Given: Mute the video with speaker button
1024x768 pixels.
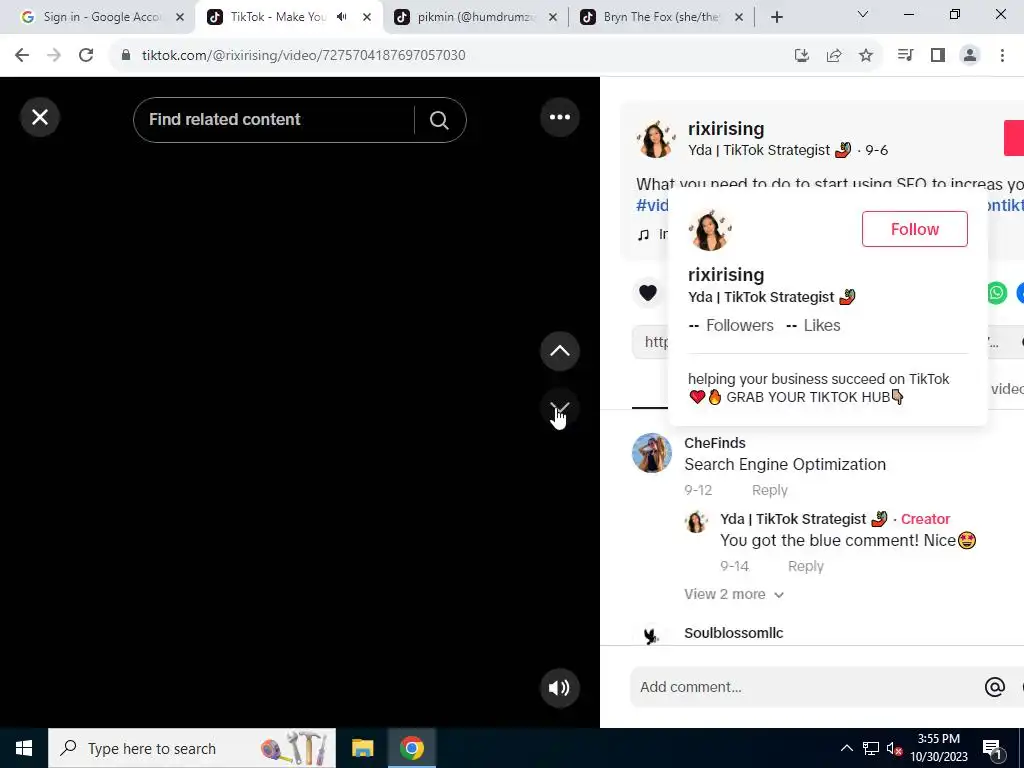Looking at the screenshot, I should [560, 688].
